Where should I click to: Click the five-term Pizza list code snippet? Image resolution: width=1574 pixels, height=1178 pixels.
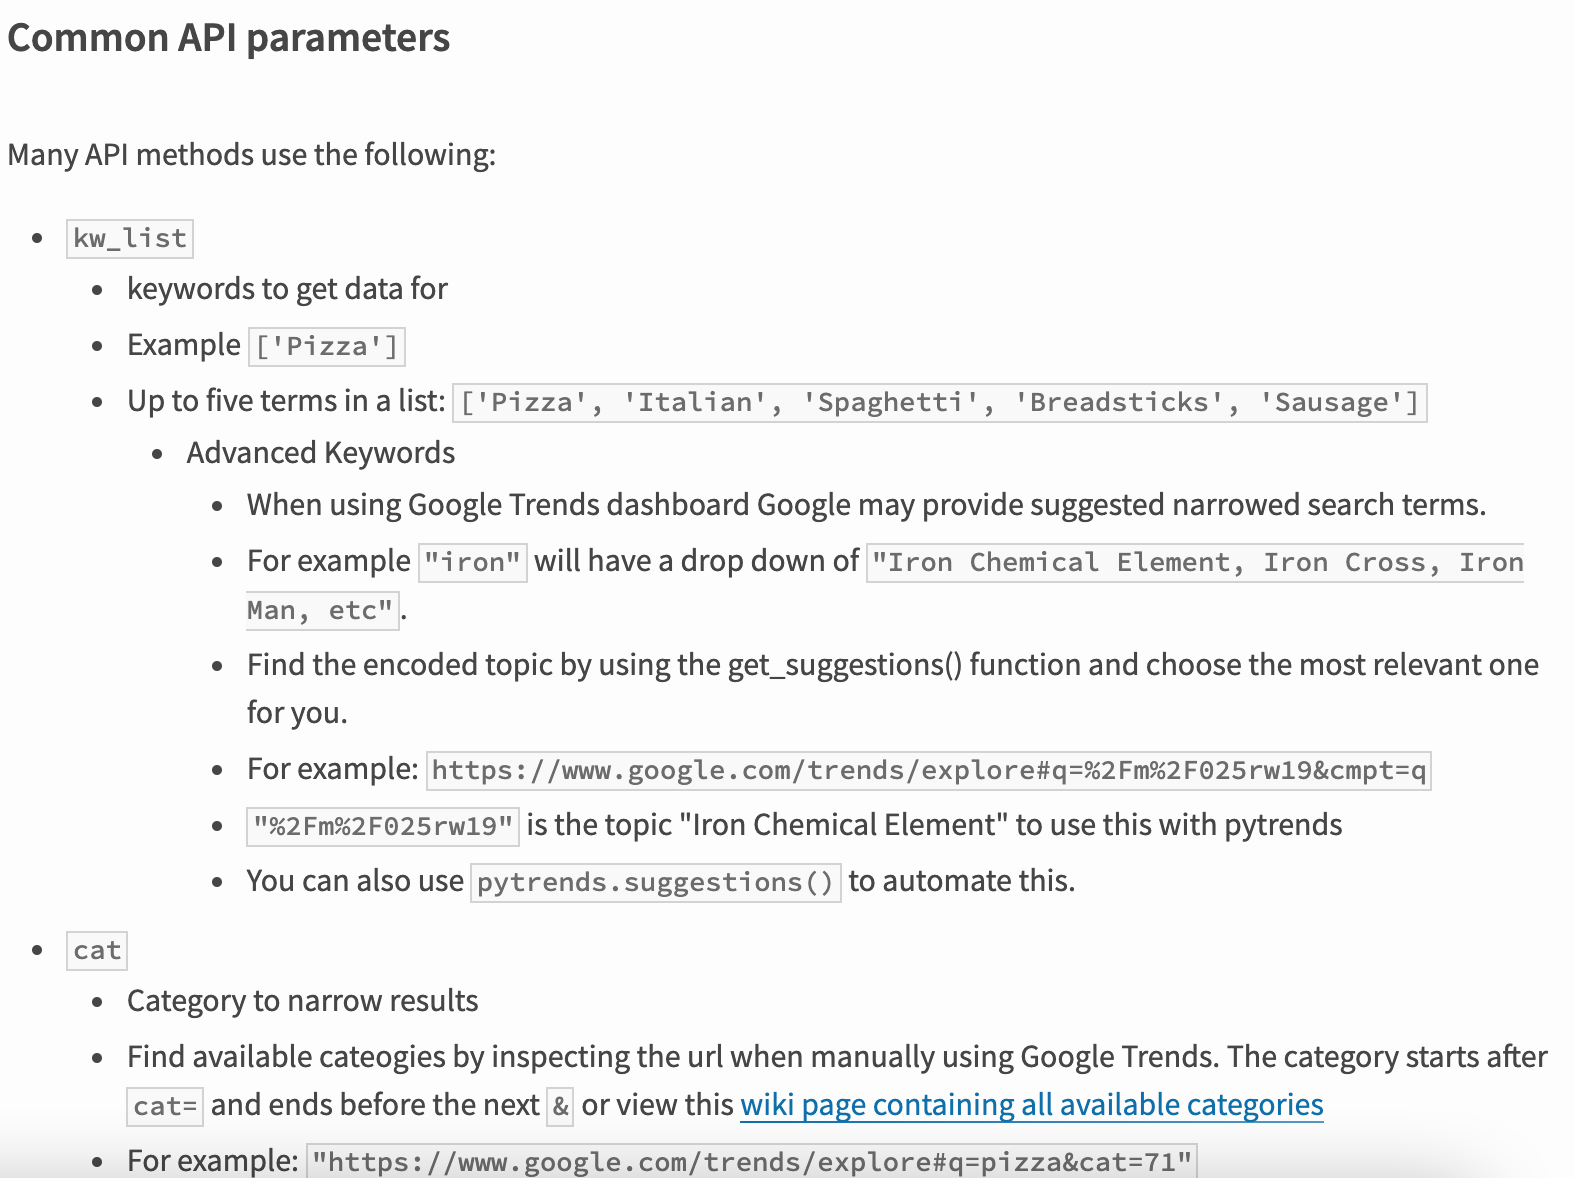tap(939, 403)
